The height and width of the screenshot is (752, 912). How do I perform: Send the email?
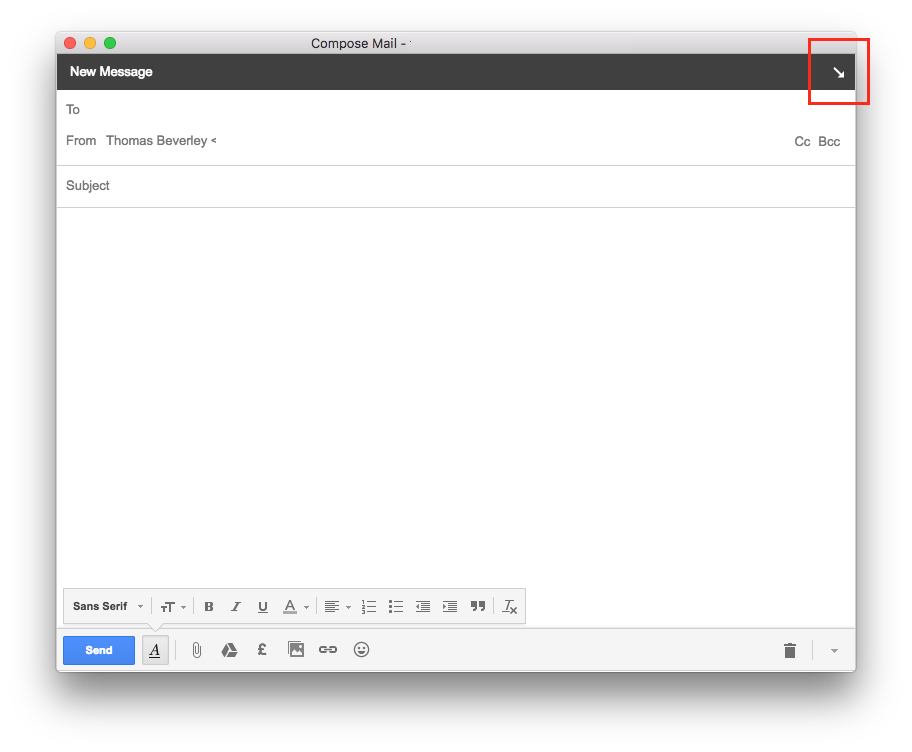click(x=98, y=650)
